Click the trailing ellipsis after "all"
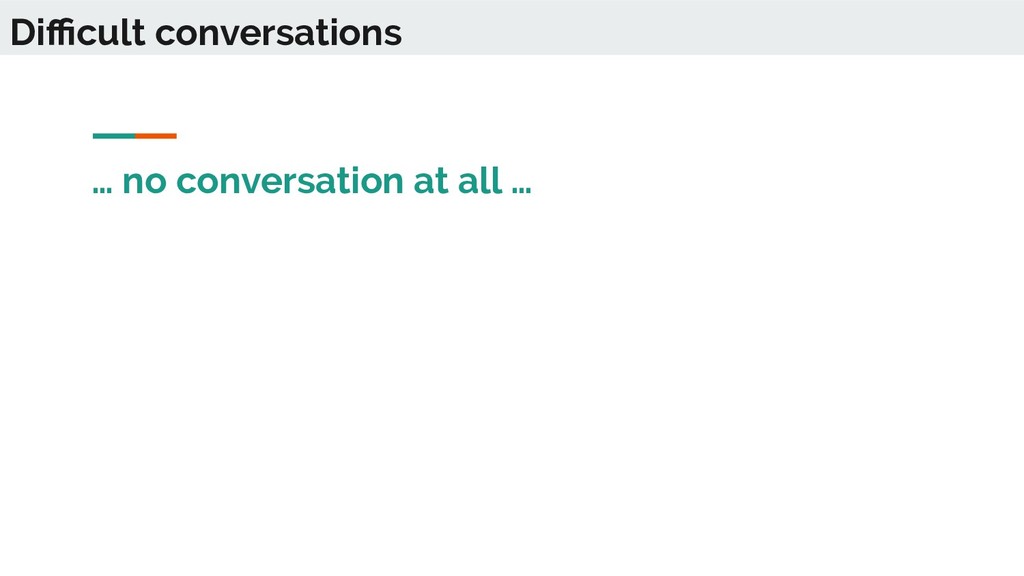Viewport: 1024px width, 576px height. pyautogui.click(x=522, y=191)
